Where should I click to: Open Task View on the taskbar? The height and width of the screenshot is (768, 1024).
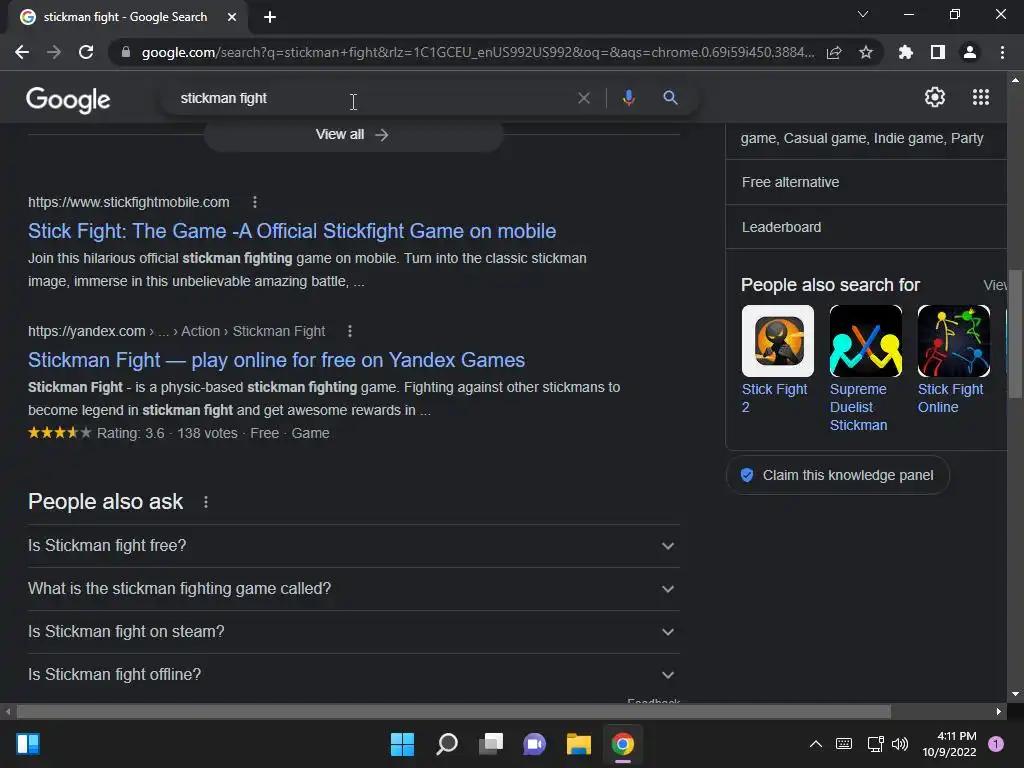[491, 744]
